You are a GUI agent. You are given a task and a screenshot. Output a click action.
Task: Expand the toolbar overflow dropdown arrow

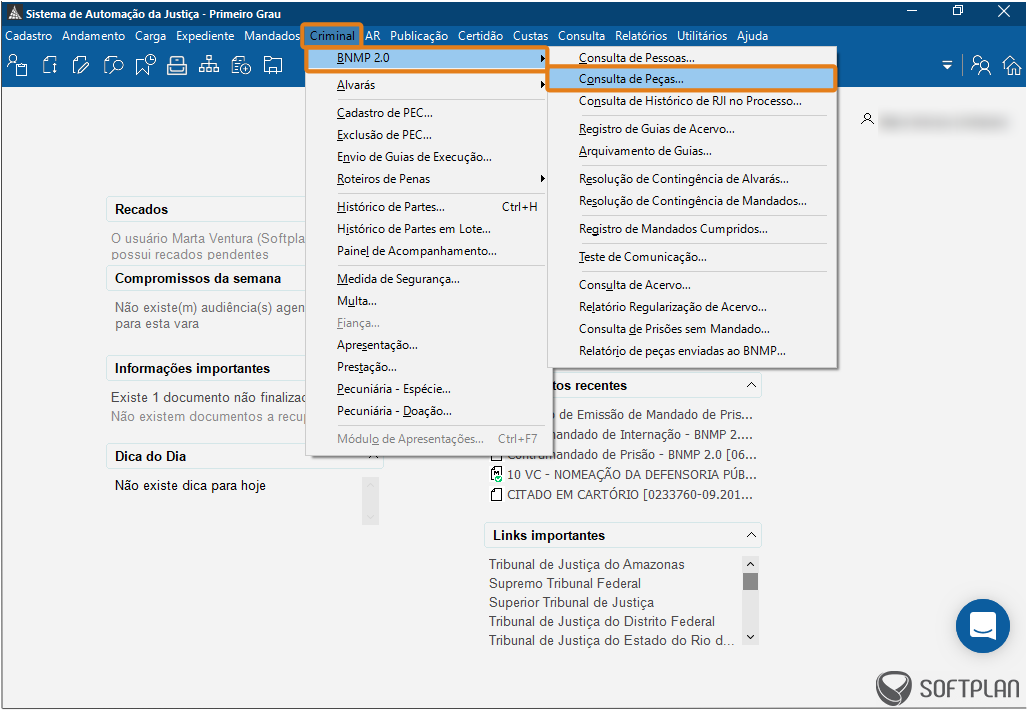(x=947, y=66)
